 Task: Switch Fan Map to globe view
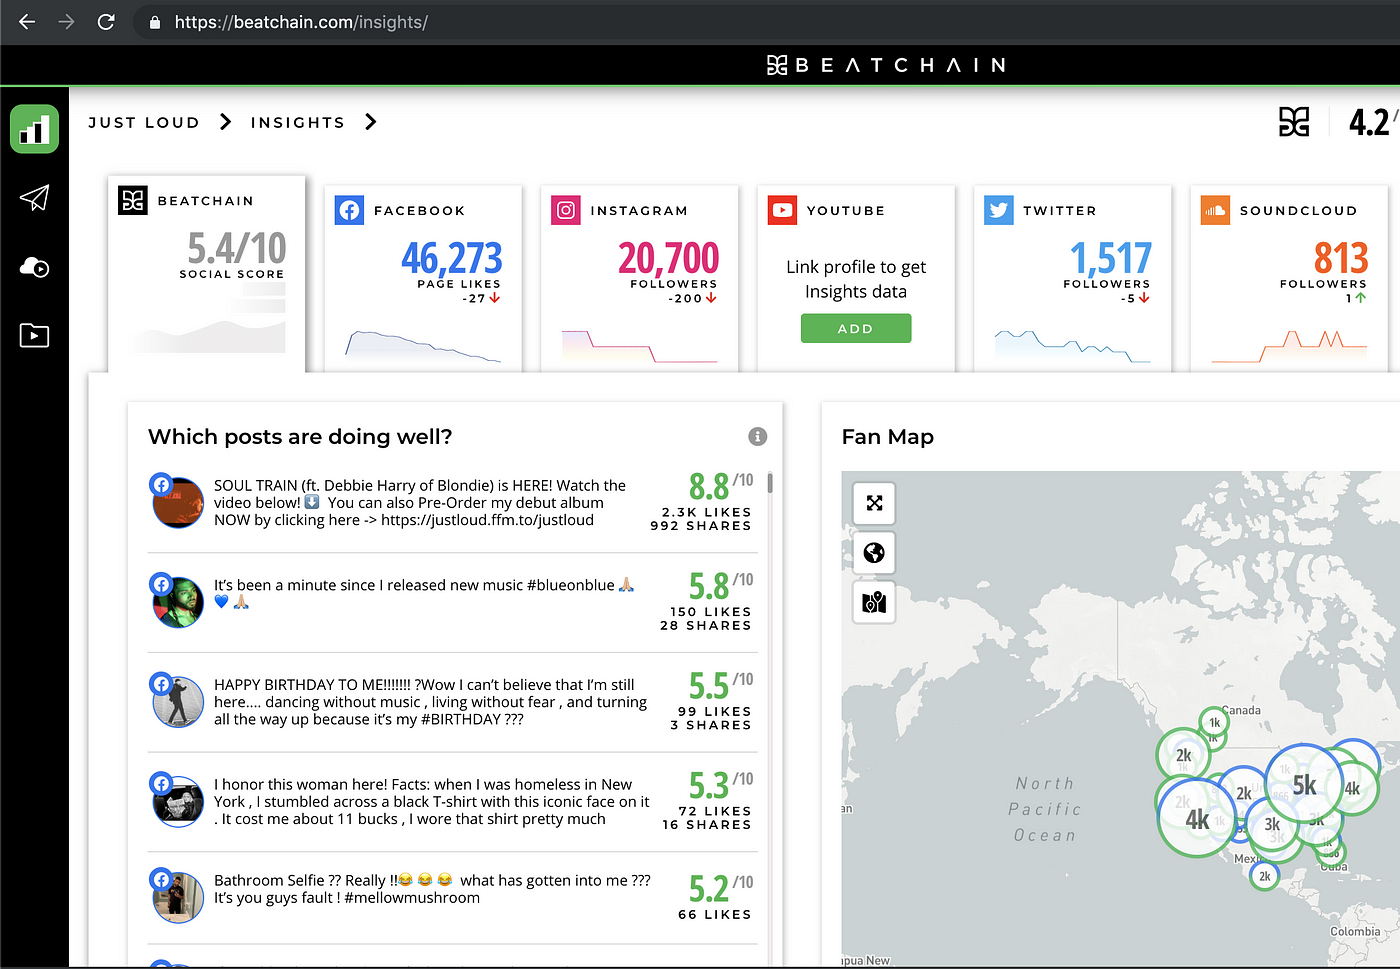point(874,553)
